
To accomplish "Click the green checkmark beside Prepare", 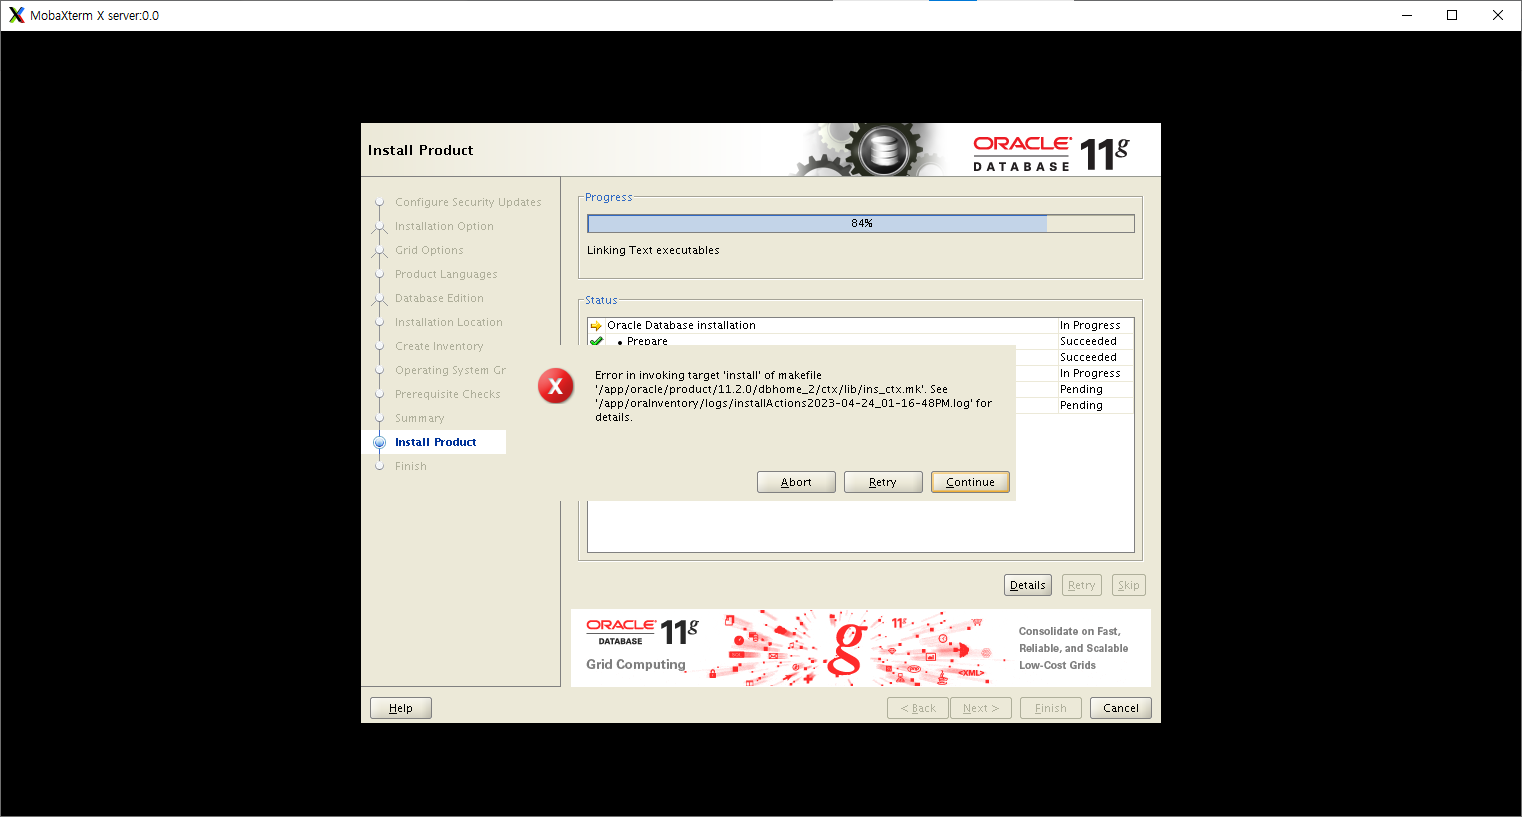I will (597, 341).
